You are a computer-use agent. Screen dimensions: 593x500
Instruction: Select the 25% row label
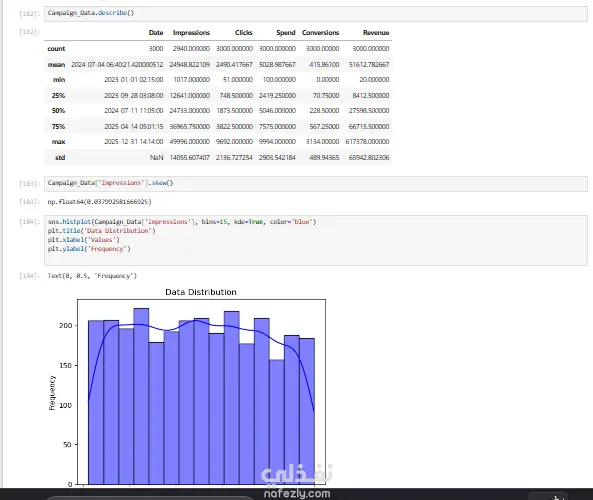point(59,96)
